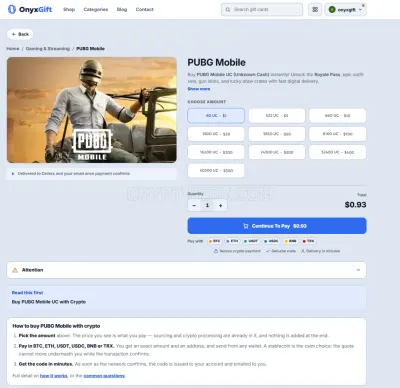The height and width of the screenshot is (388, 400).
Task: Click the Read this first label
Action: point(27,293)
